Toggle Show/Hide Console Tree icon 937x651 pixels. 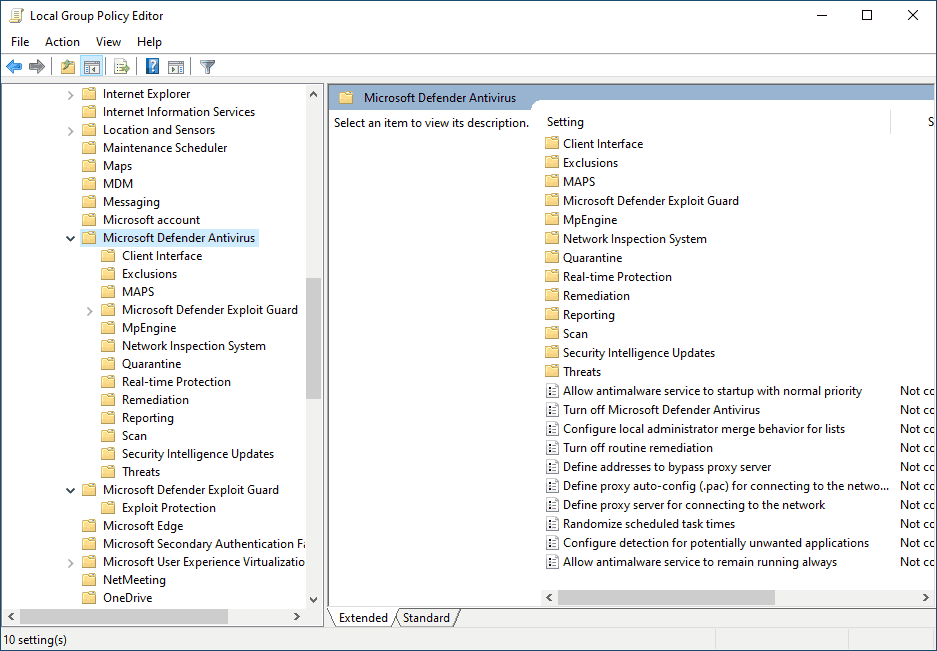pyautogui.click(x=91, y=66)
